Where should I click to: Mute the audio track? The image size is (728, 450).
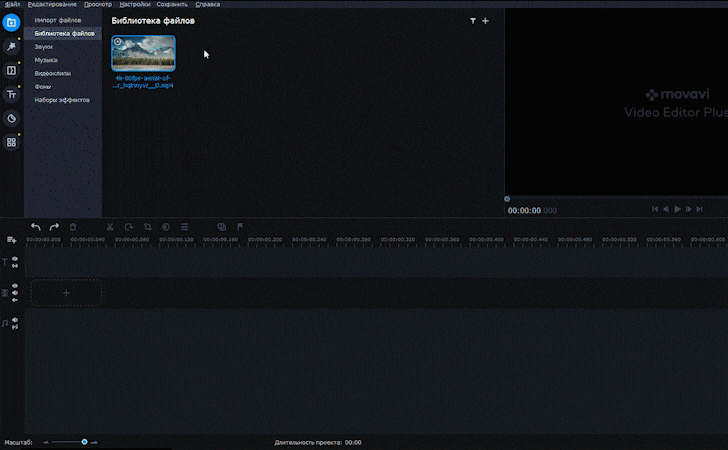[x=15, y=320]
